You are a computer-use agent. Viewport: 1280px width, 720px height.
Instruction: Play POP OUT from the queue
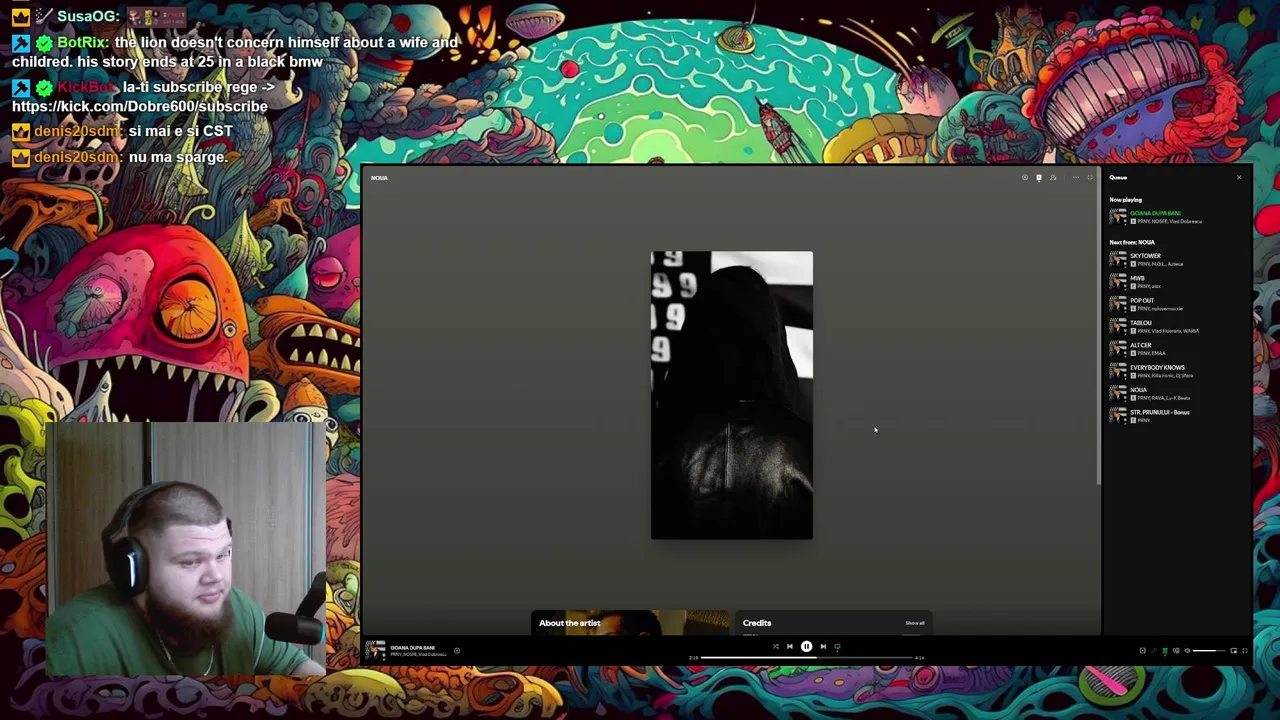point(1178,304)
